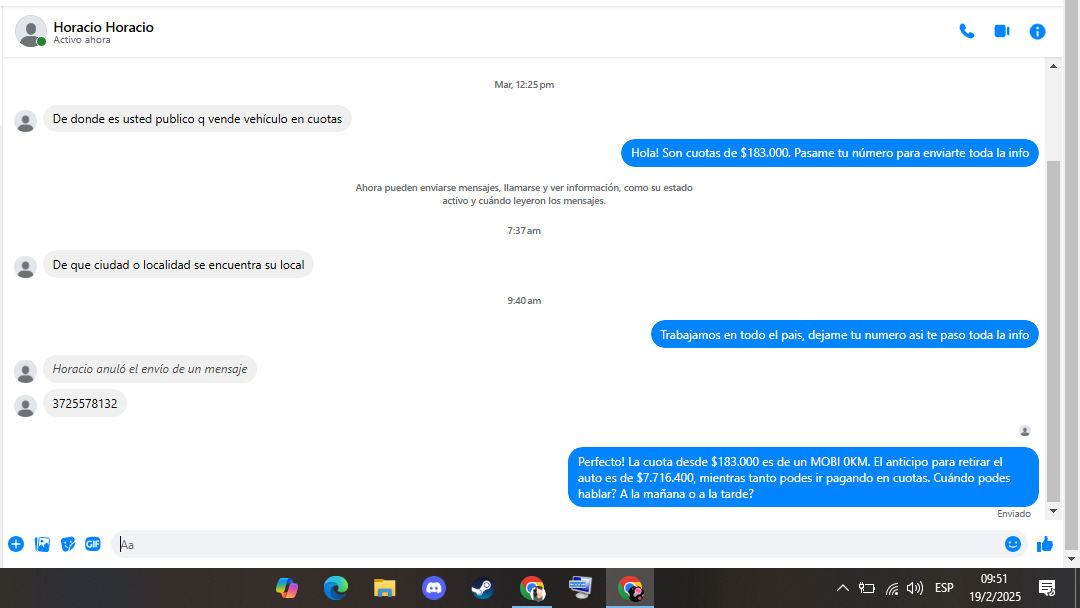Click the chat scrollbar up arrow
Image resolution: width=1080 pixels, height=608 pixels.
pos(1053,66)
